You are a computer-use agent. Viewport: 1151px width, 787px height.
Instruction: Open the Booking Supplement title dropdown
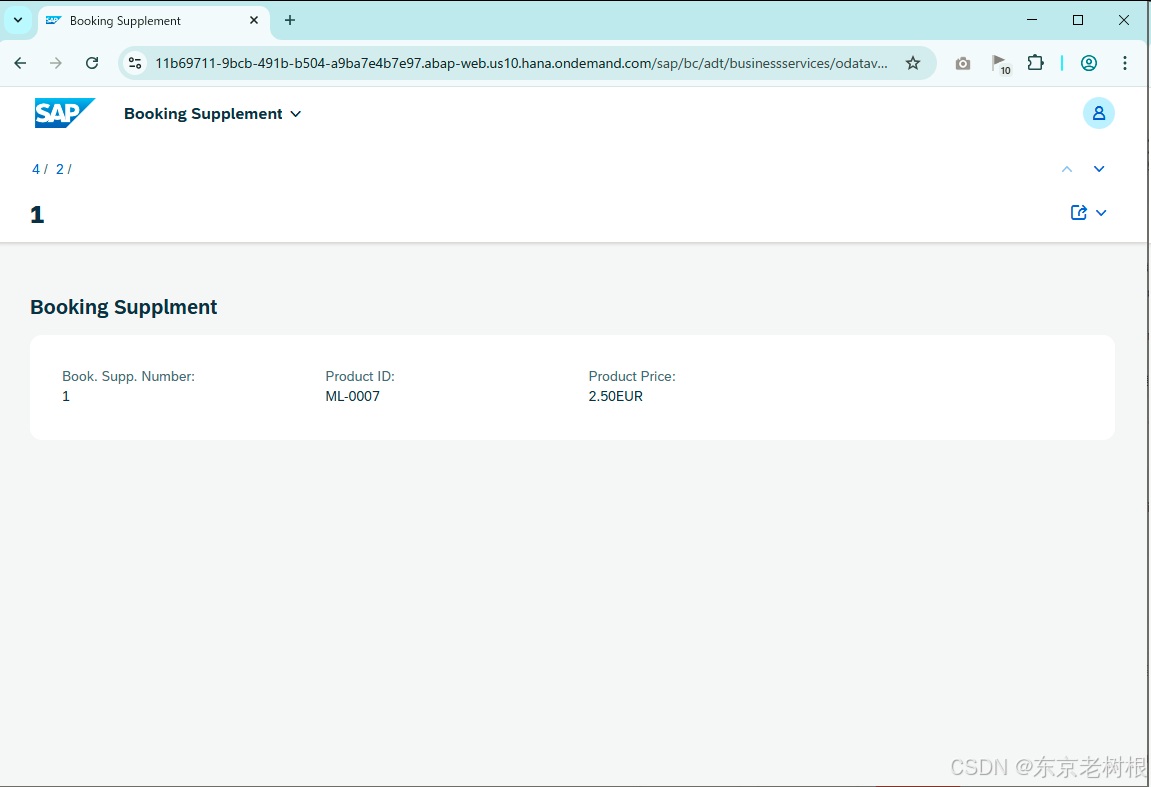[x=213, y=114]
